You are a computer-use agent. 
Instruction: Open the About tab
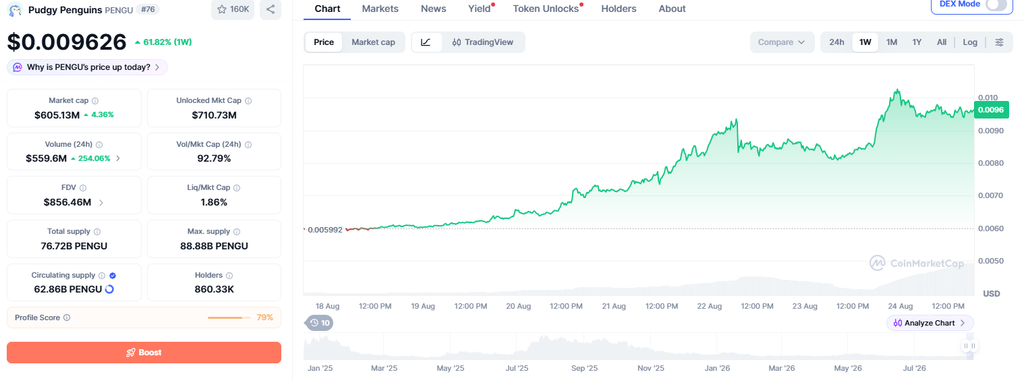tap(672, 9)
